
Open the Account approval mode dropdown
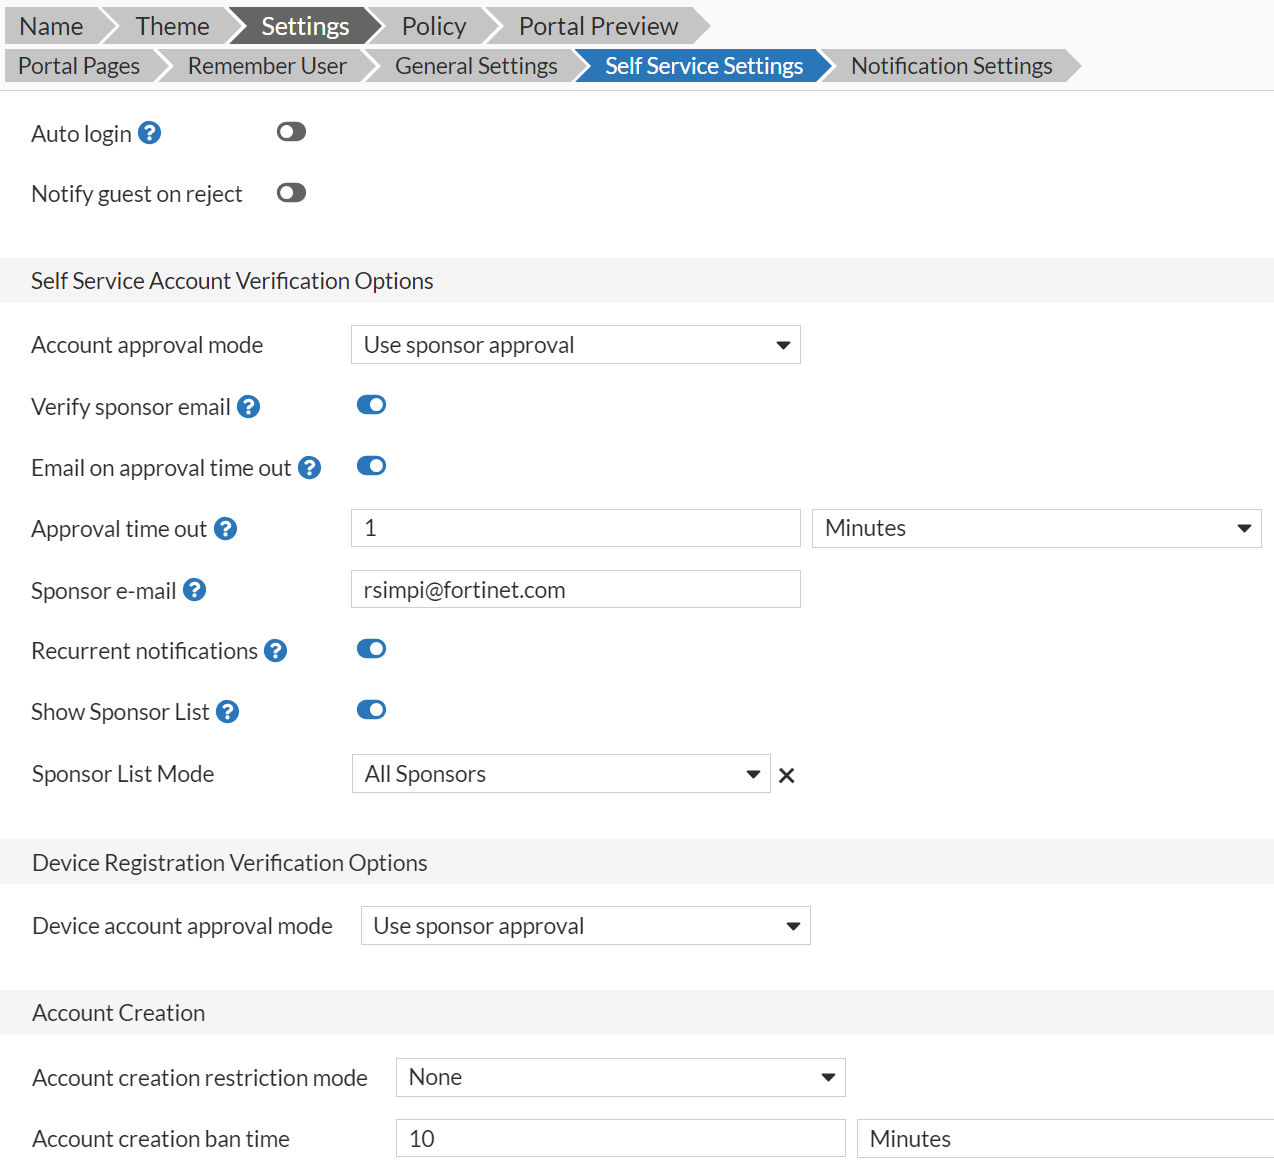click(x=575, y=344)
